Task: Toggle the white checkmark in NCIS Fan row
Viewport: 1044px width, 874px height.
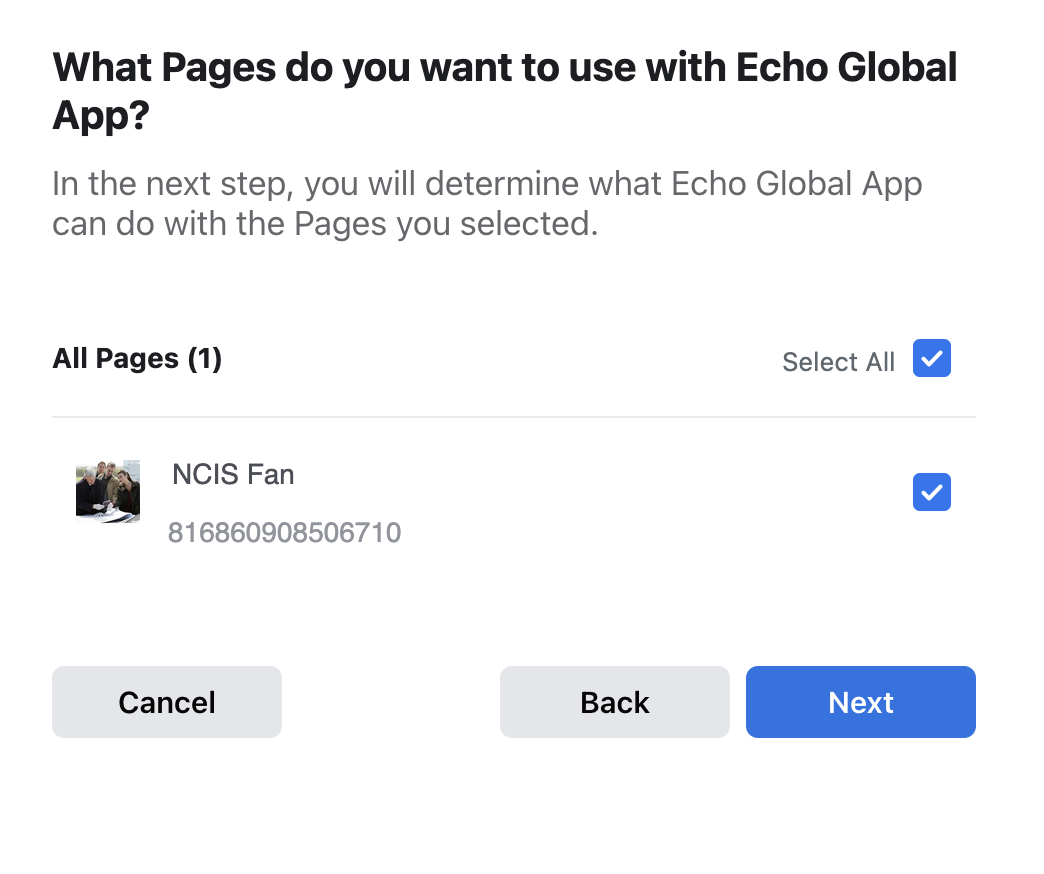Action: (x=931, y=492)
